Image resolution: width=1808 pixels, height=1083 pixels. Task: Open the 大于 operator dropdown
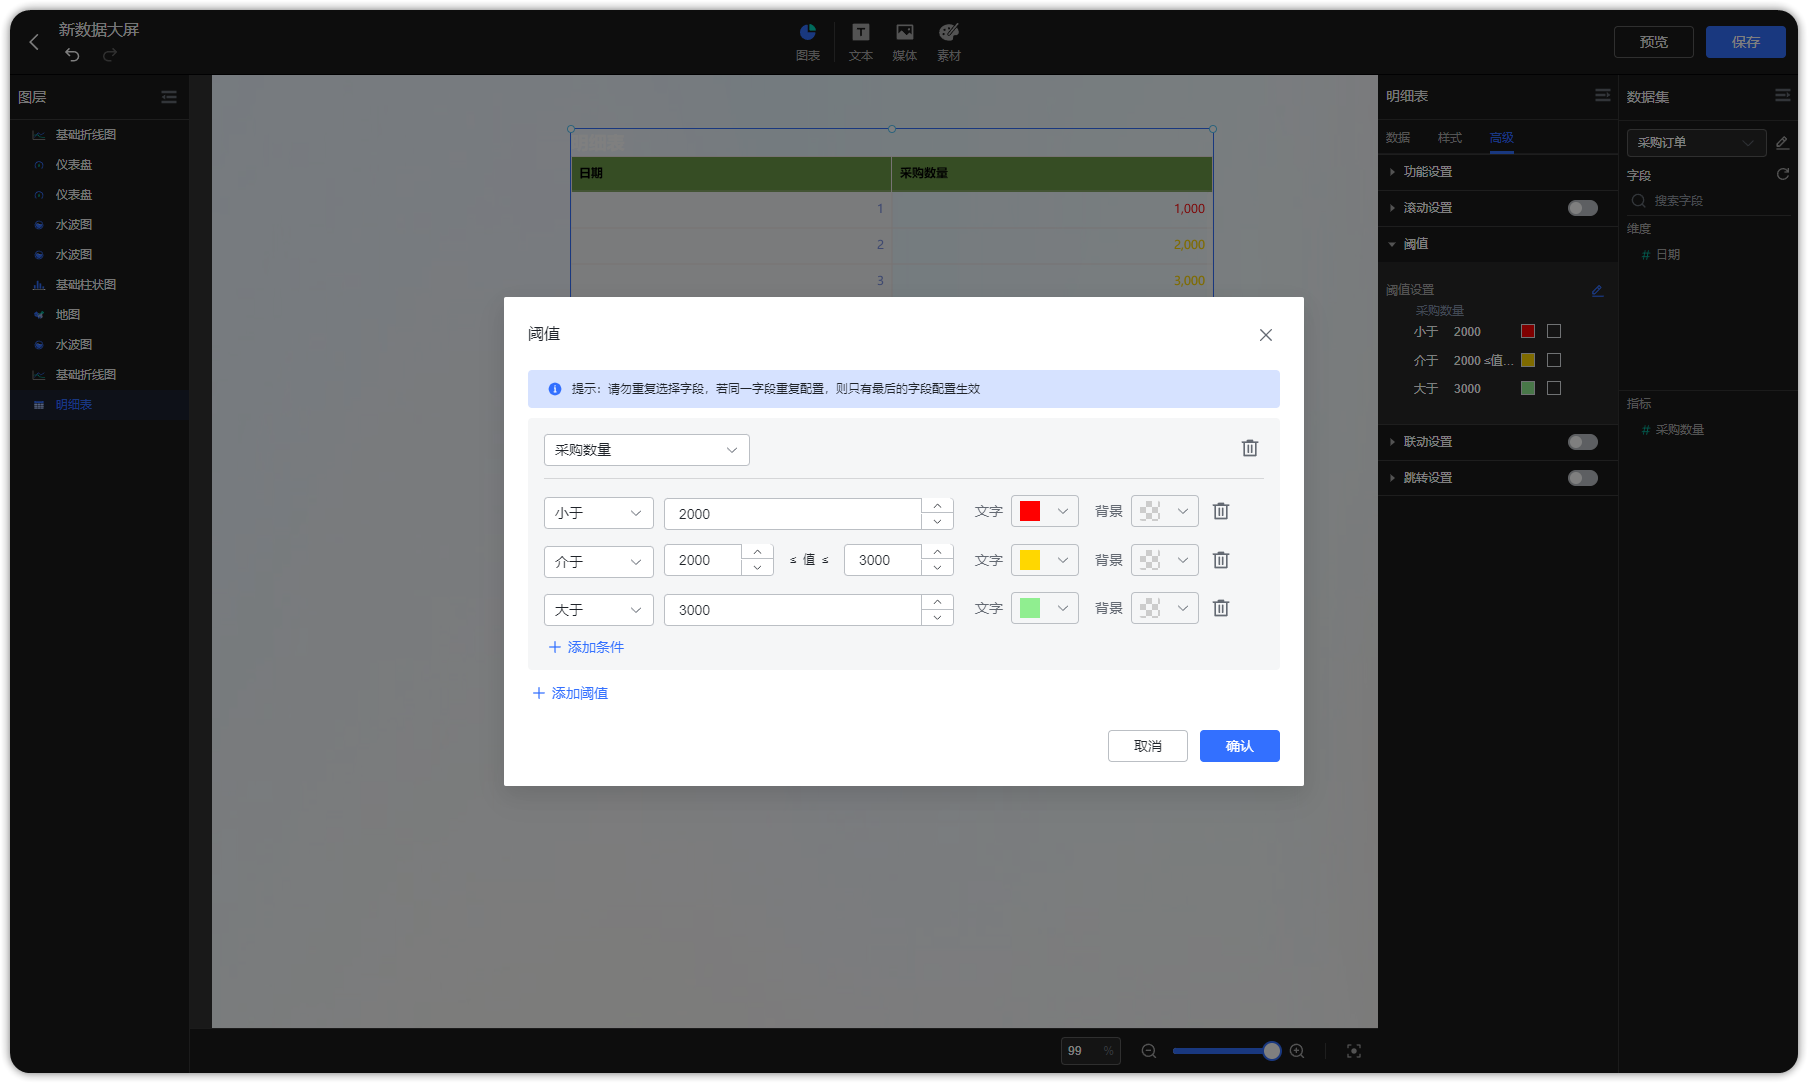click(x=599, y=610)
